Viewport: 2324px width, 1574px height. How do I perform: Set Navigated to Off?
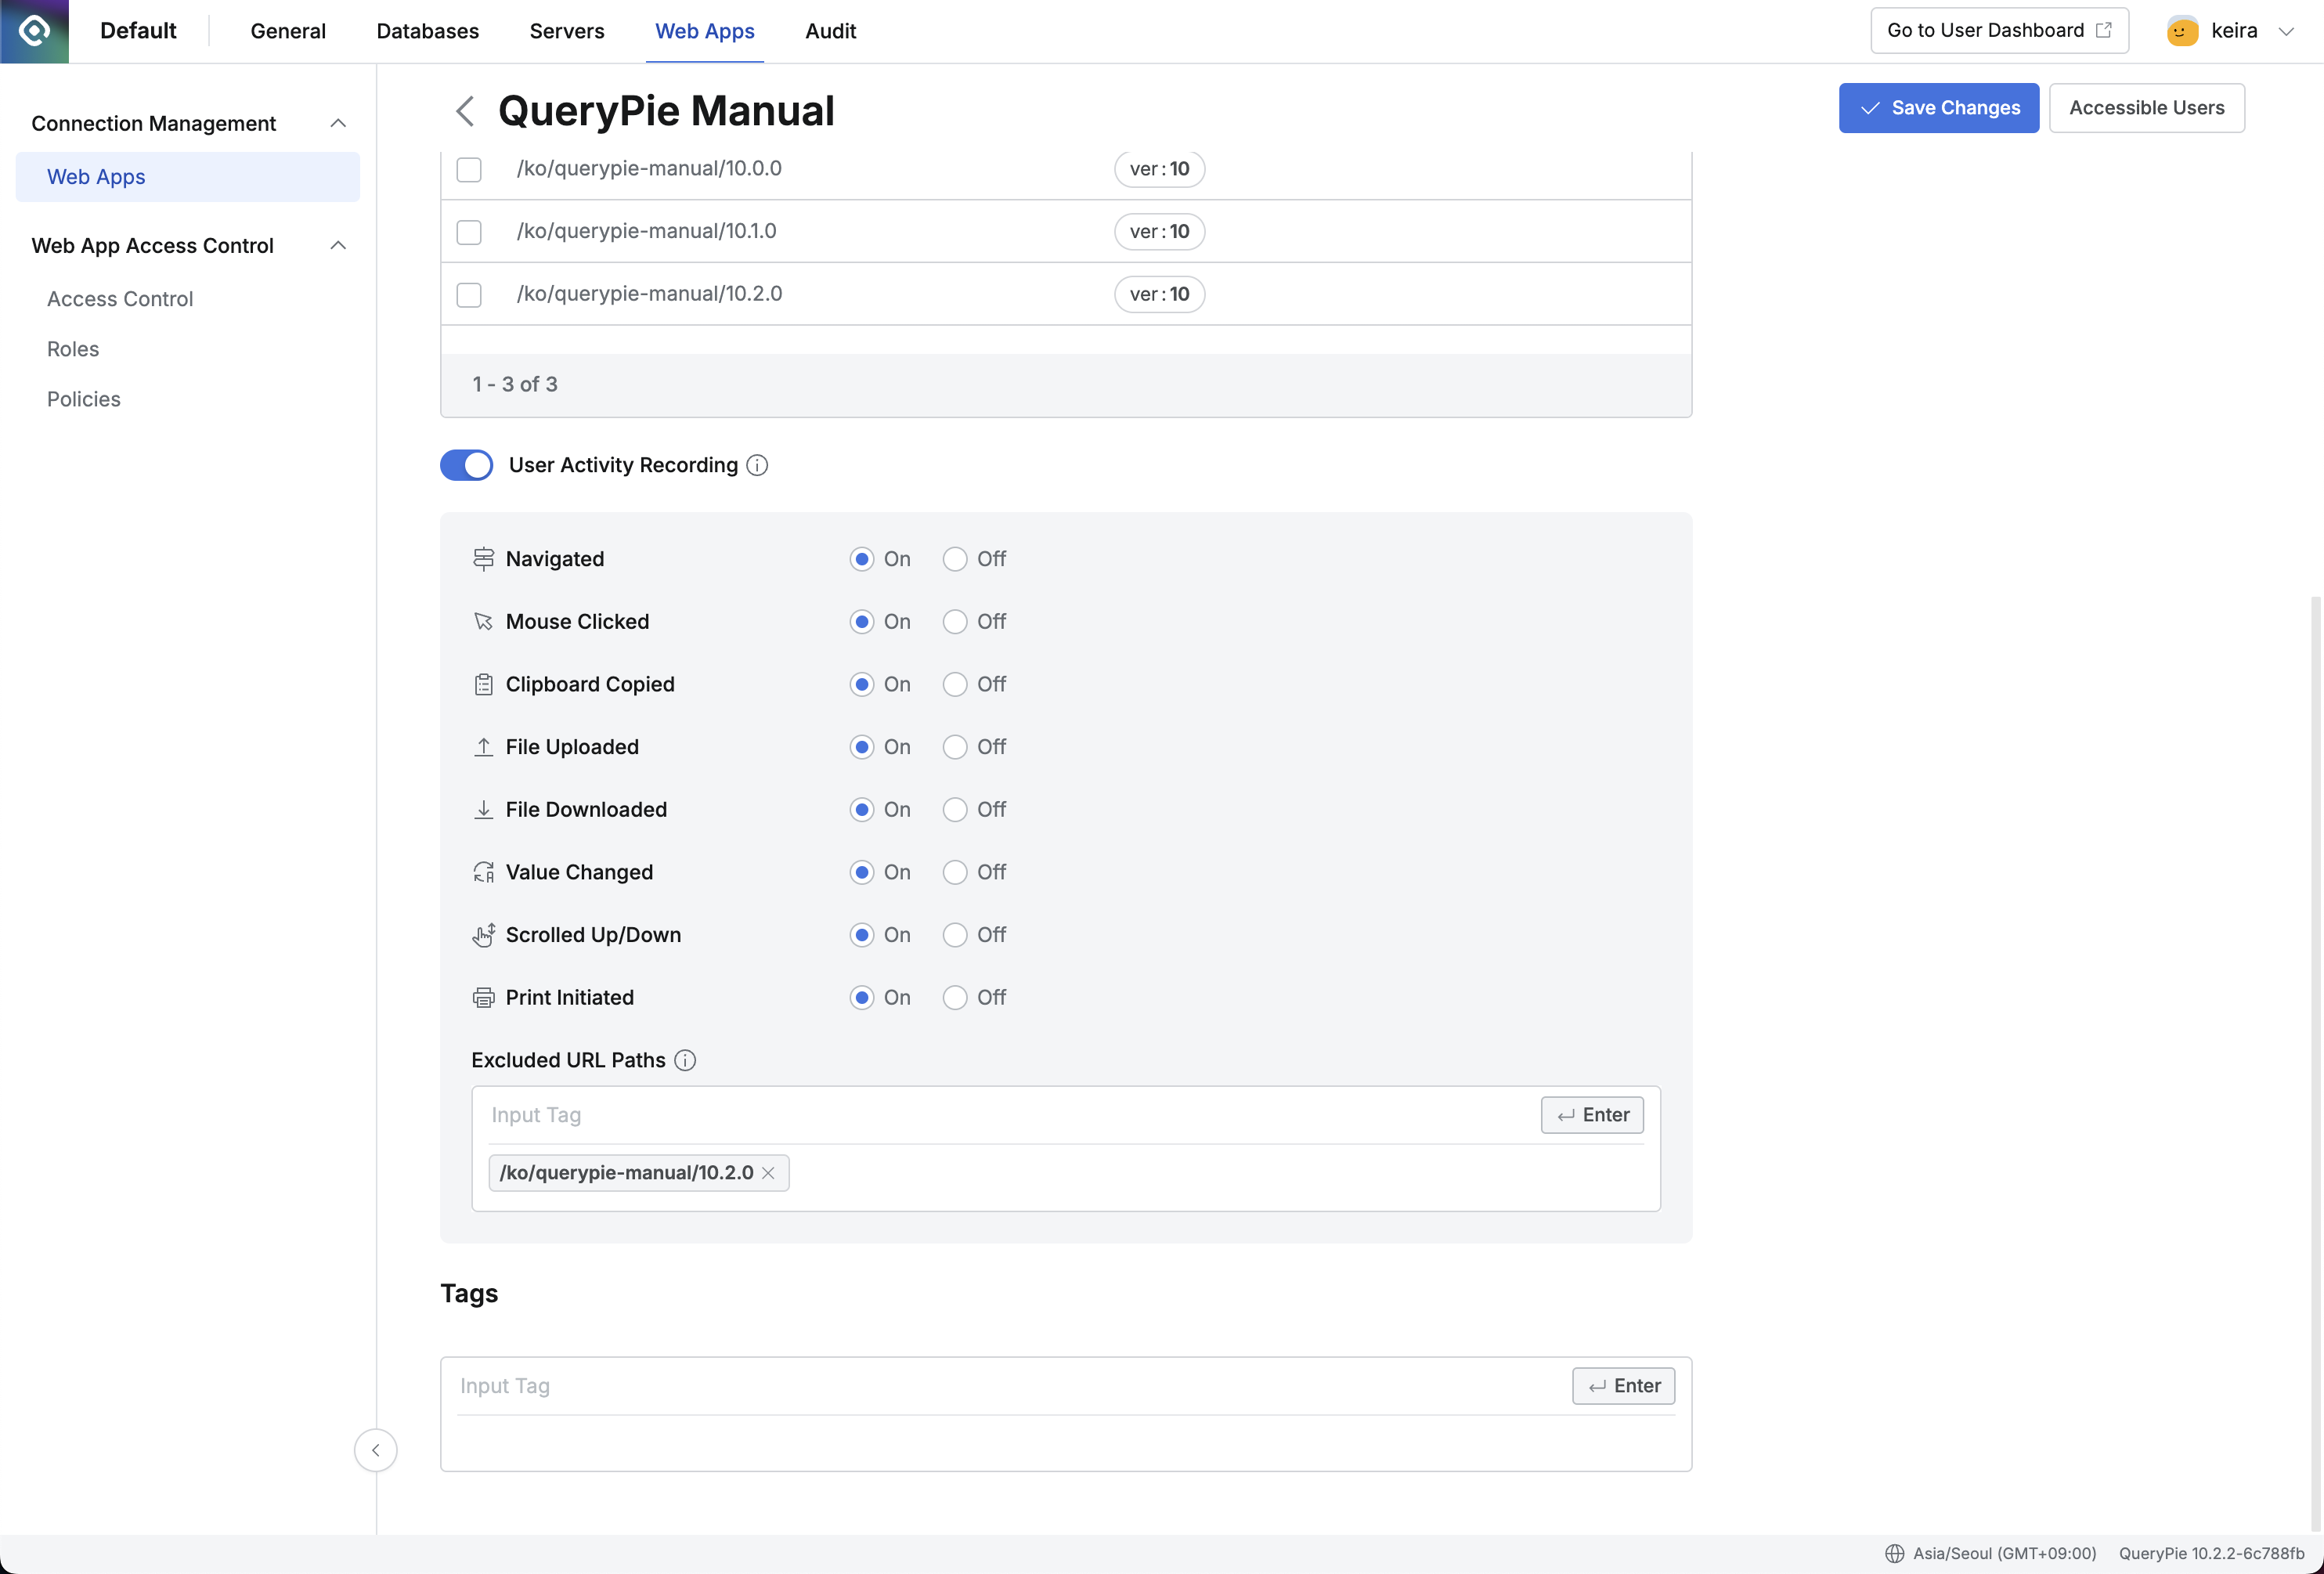pyautogui.click(x=955, y=559)
